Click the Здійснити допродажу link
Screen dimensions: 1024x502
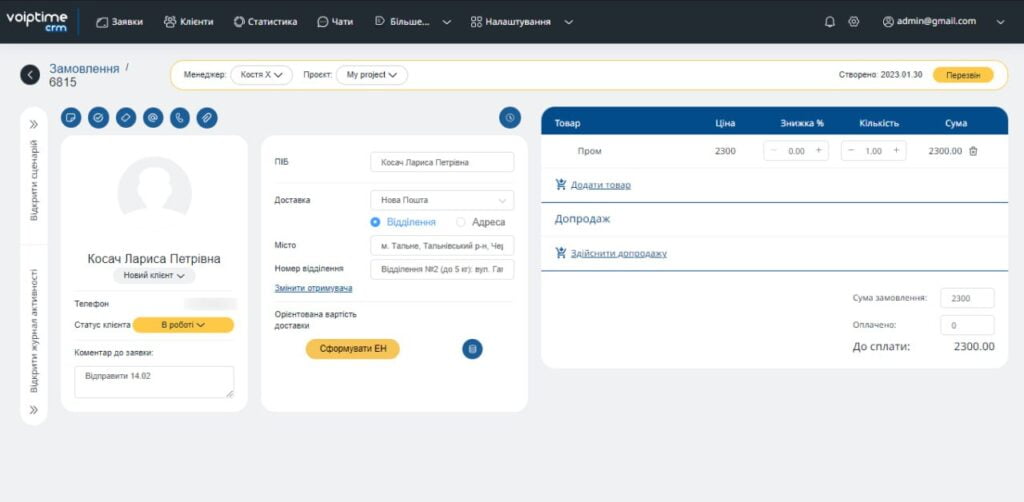point(618,253)
